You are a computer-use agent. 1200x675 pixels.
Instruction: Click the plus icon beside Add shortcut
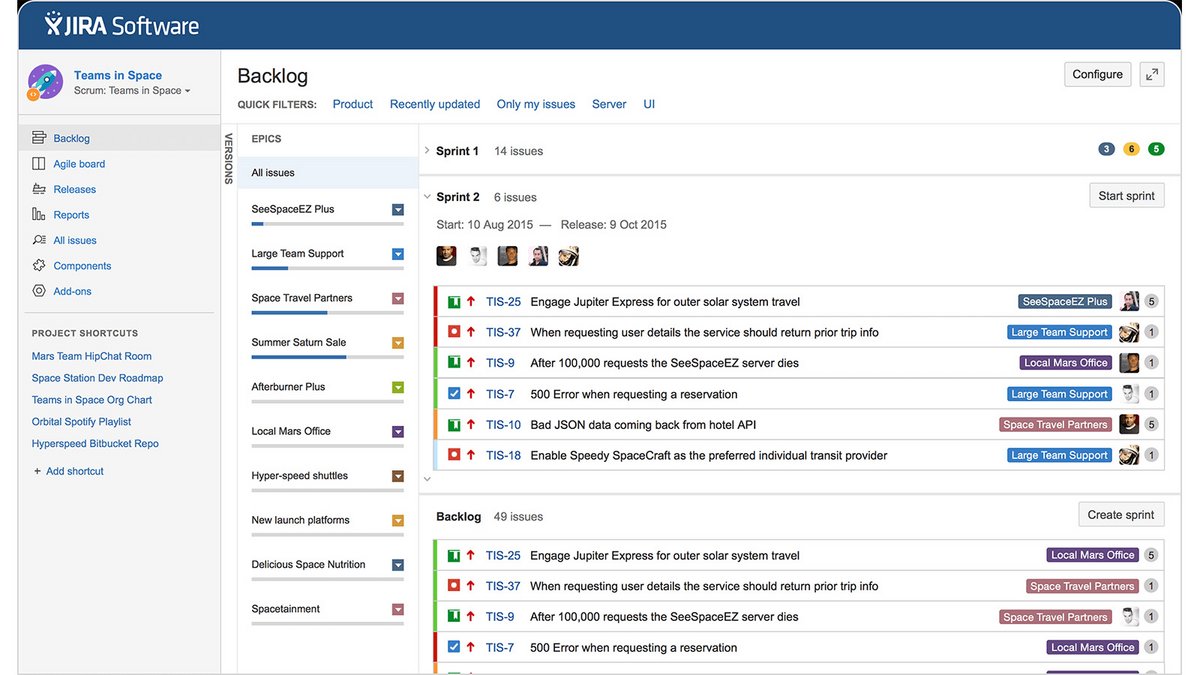(x=38, y=471)
